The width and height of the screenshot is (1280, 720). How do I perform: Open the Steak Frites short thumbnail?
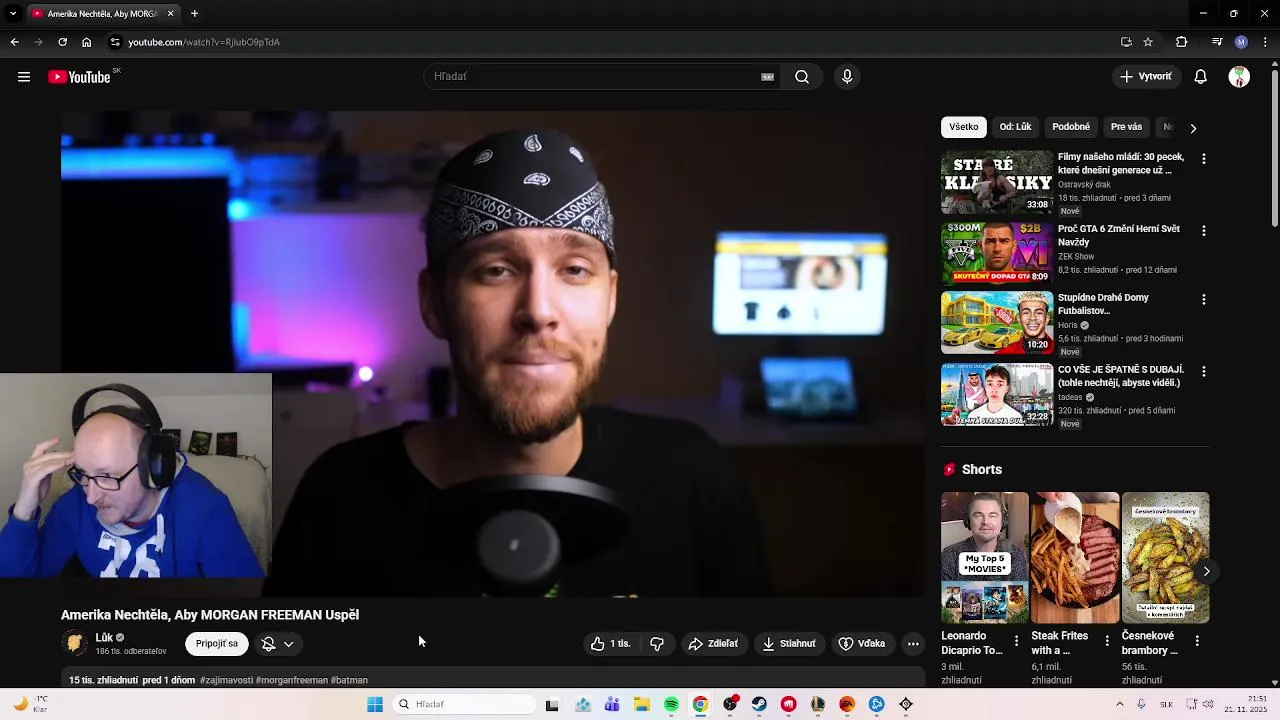pyautogui.click(x=1075, y=558)
